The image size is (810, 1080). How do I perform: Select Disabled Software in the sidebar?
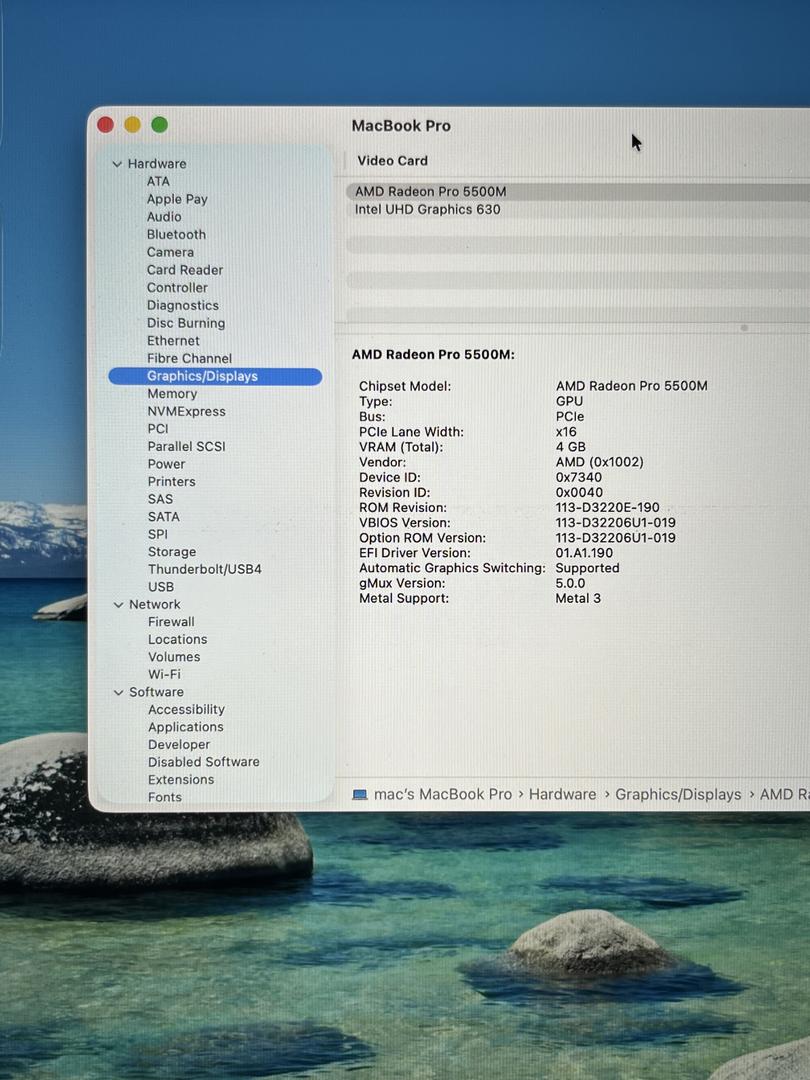coord(204,762)
